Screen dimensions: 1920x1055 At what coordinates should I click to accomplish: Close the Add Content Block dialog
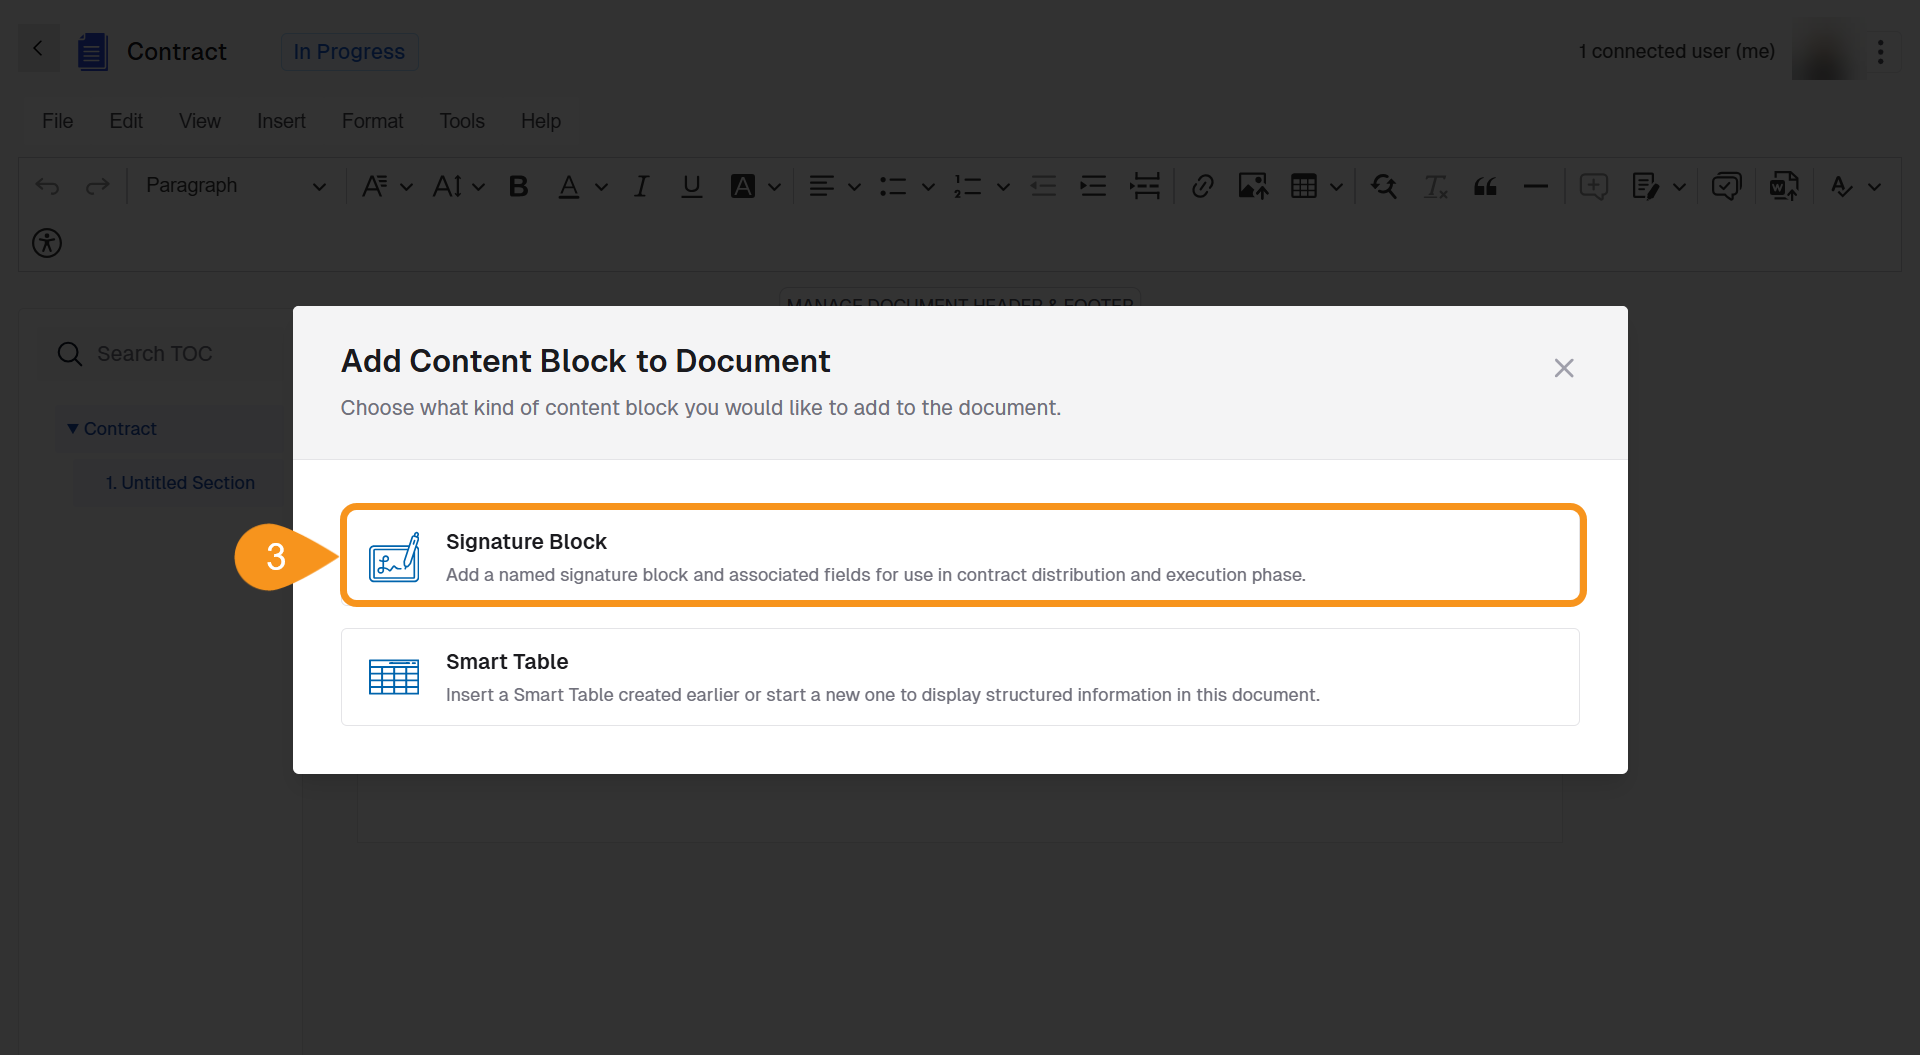coord(1564,368)
